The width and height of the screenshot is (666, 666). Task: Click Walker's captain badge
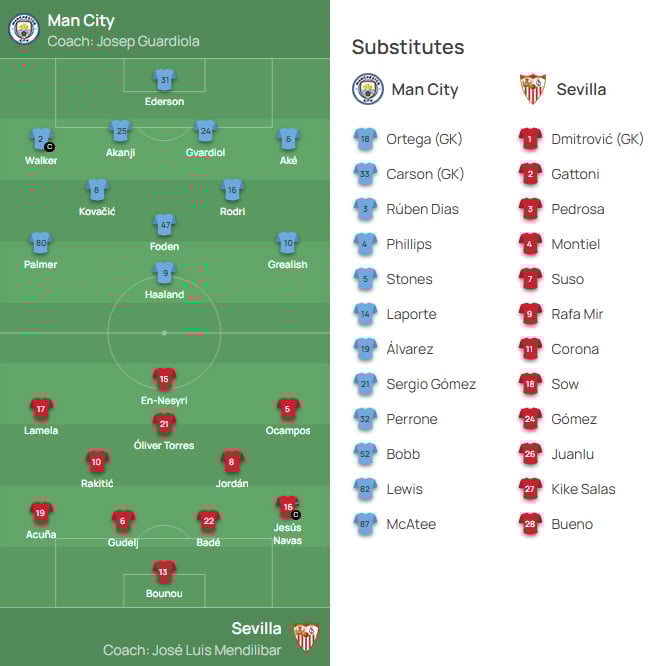click(x=50, y=147)
